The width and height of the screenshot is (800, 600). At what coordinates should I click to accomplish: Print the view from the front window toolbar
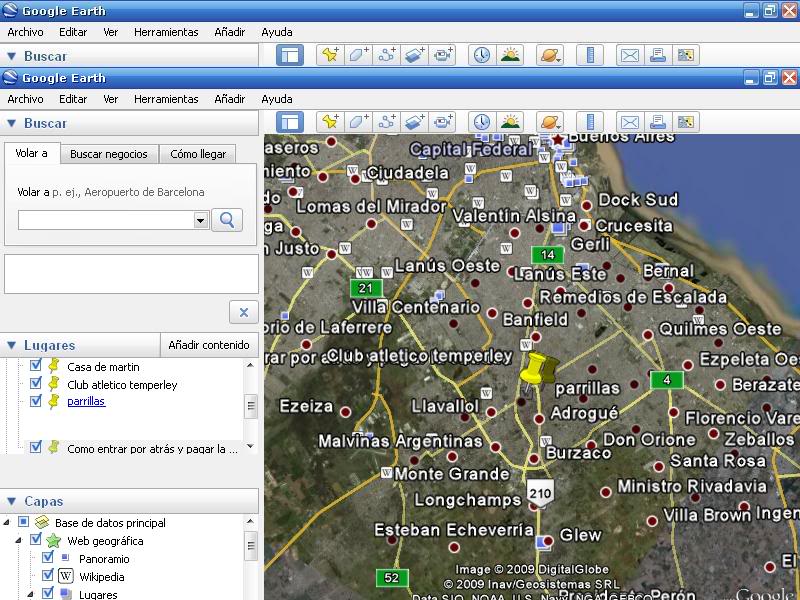pyautogui.click(x=658, y=122)
